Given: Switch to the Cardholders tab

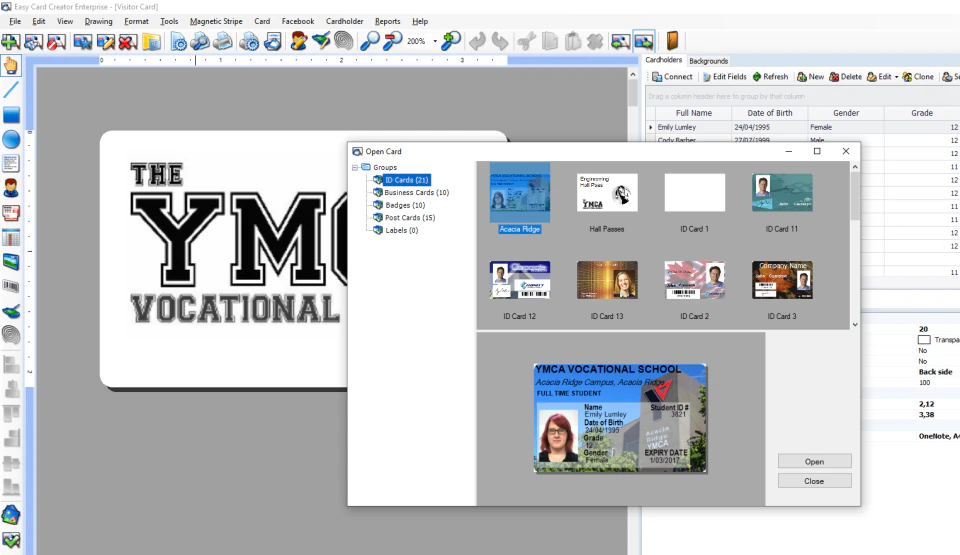Looking at the screenshot, I should coord(663,60).
